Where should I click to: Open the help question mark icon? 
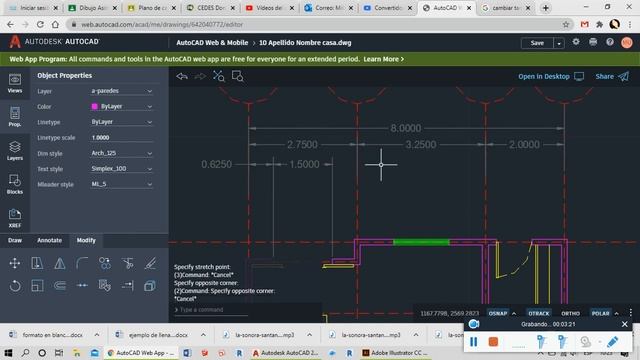point(610,42)
